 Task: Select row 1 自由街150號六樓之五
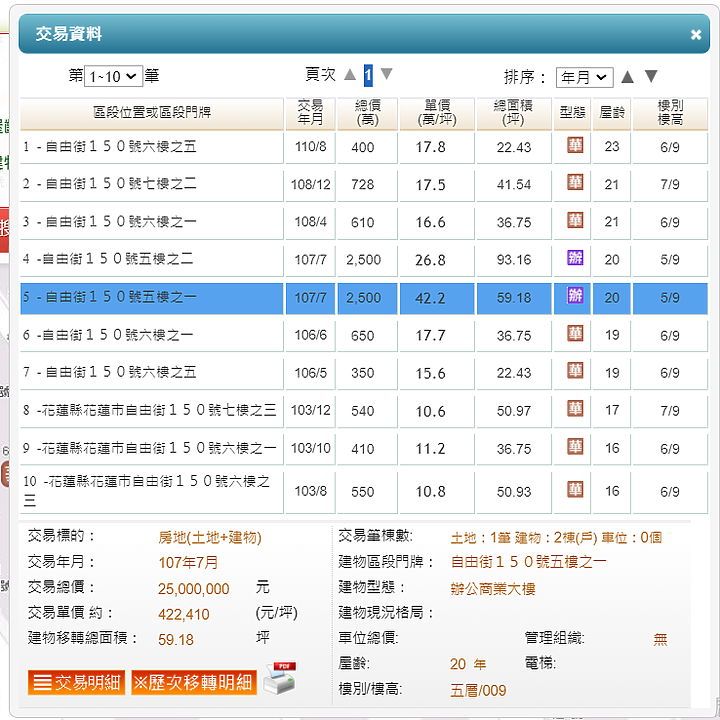click(x=364, y=147)
